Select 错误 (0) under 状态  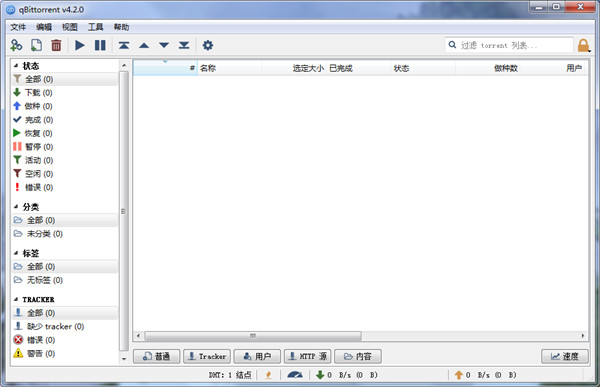pos(65,187)
